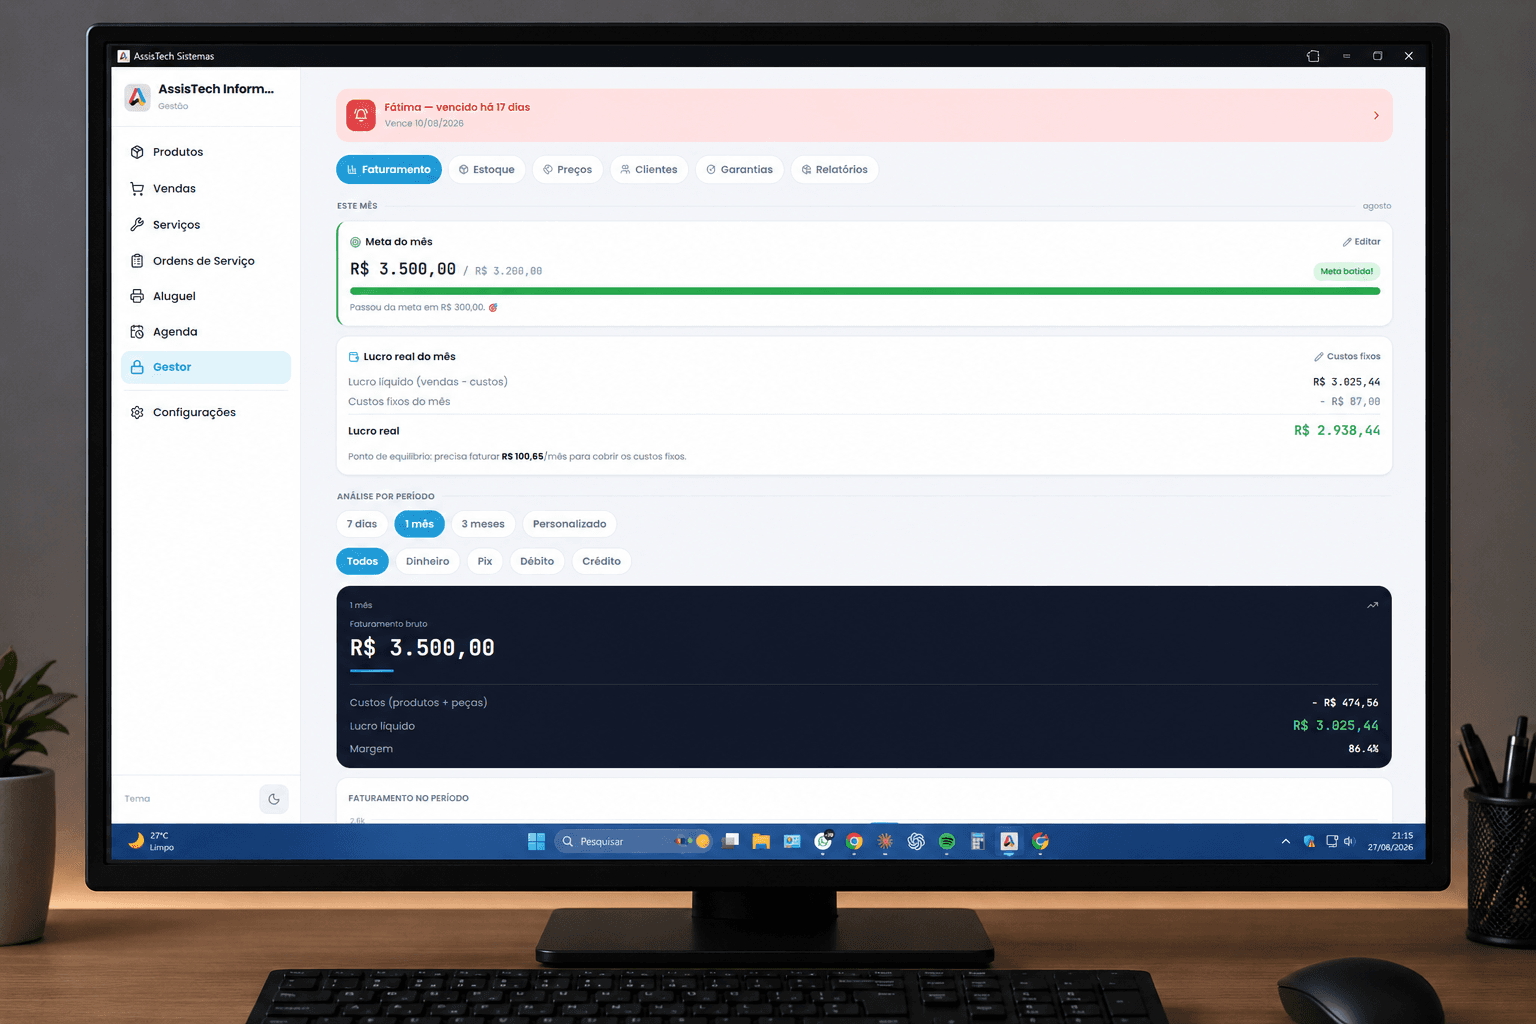Open network settings in system tray
The height and width of the screenshot is (1024, 1536).
pos(1332,841)
